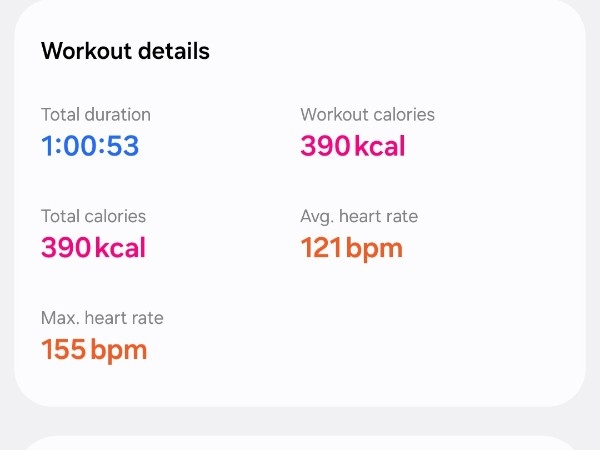600x450 pixels.
Task: Select the Workout calories label
Action: tap(367, 114)
